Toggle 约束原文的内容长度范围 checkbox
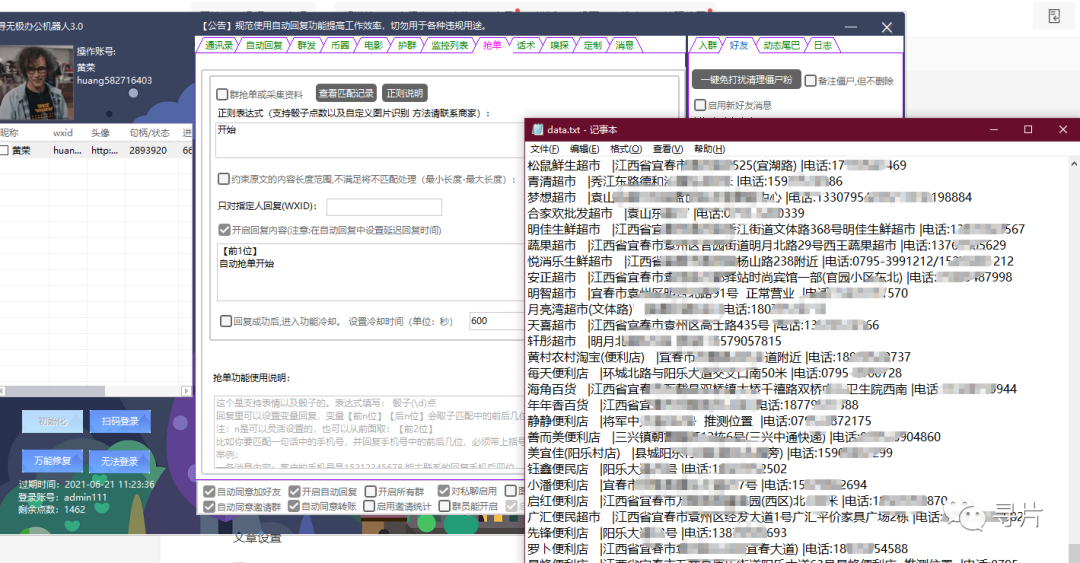1080x563 pixels. coord(224,179)
